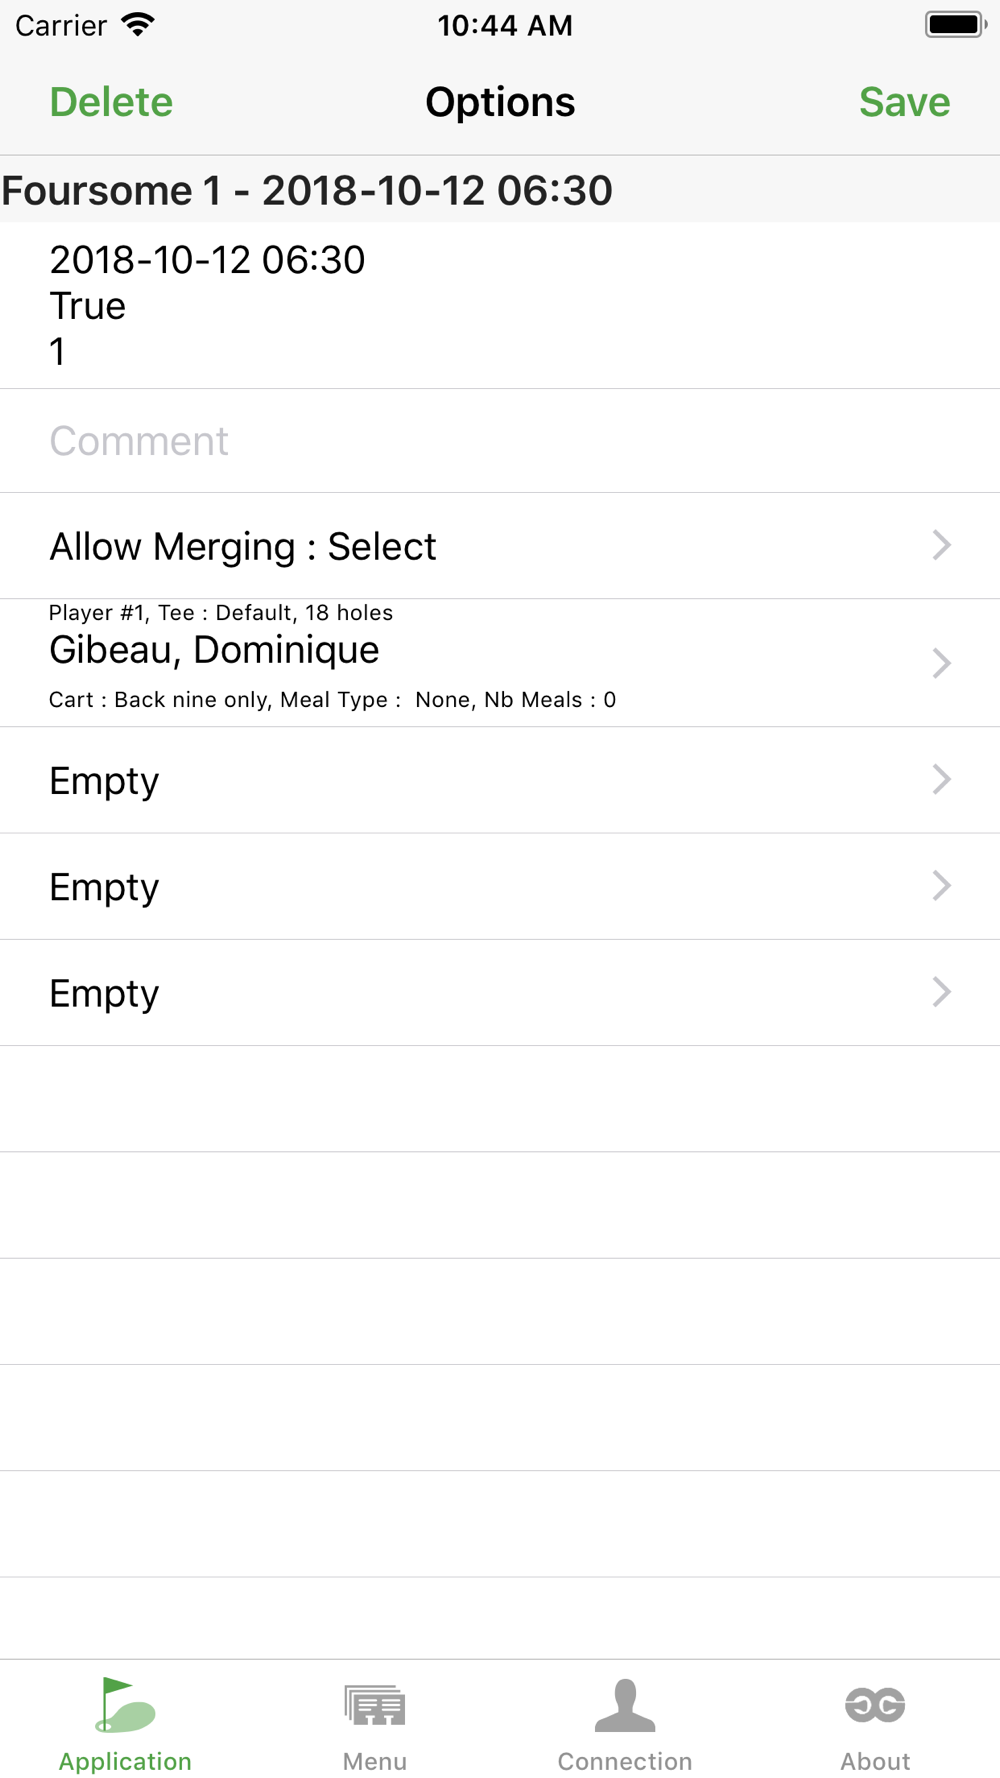Image resolution: width=1000 pixels, height=1778 pixels.
Task: Open the first Empty slot chevron
Action: 941,780
